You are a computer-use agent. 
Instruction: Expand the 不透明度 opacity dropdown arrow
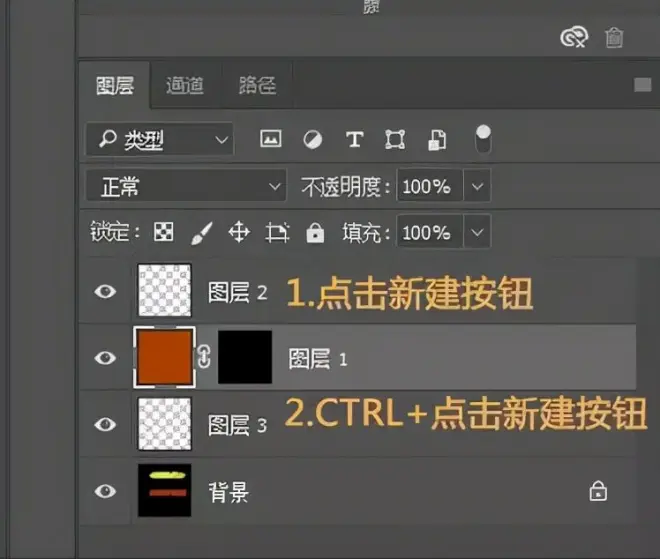click(477, 186)
